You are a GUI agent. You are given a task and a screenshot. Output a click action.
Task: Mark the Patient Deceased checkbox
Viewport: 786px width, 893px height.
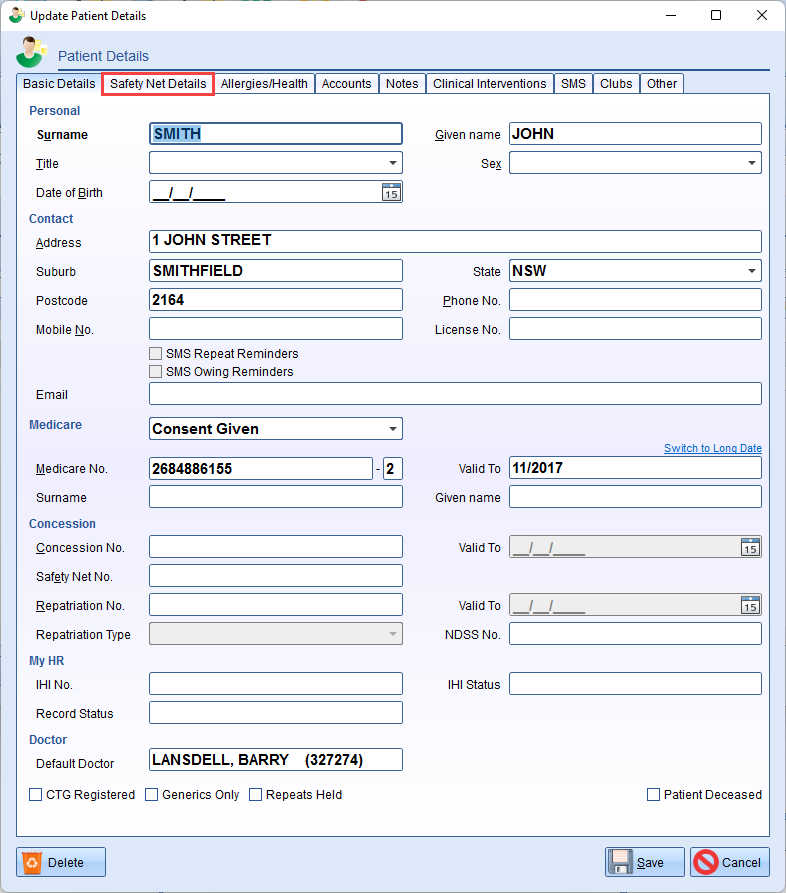coord(654,795)
